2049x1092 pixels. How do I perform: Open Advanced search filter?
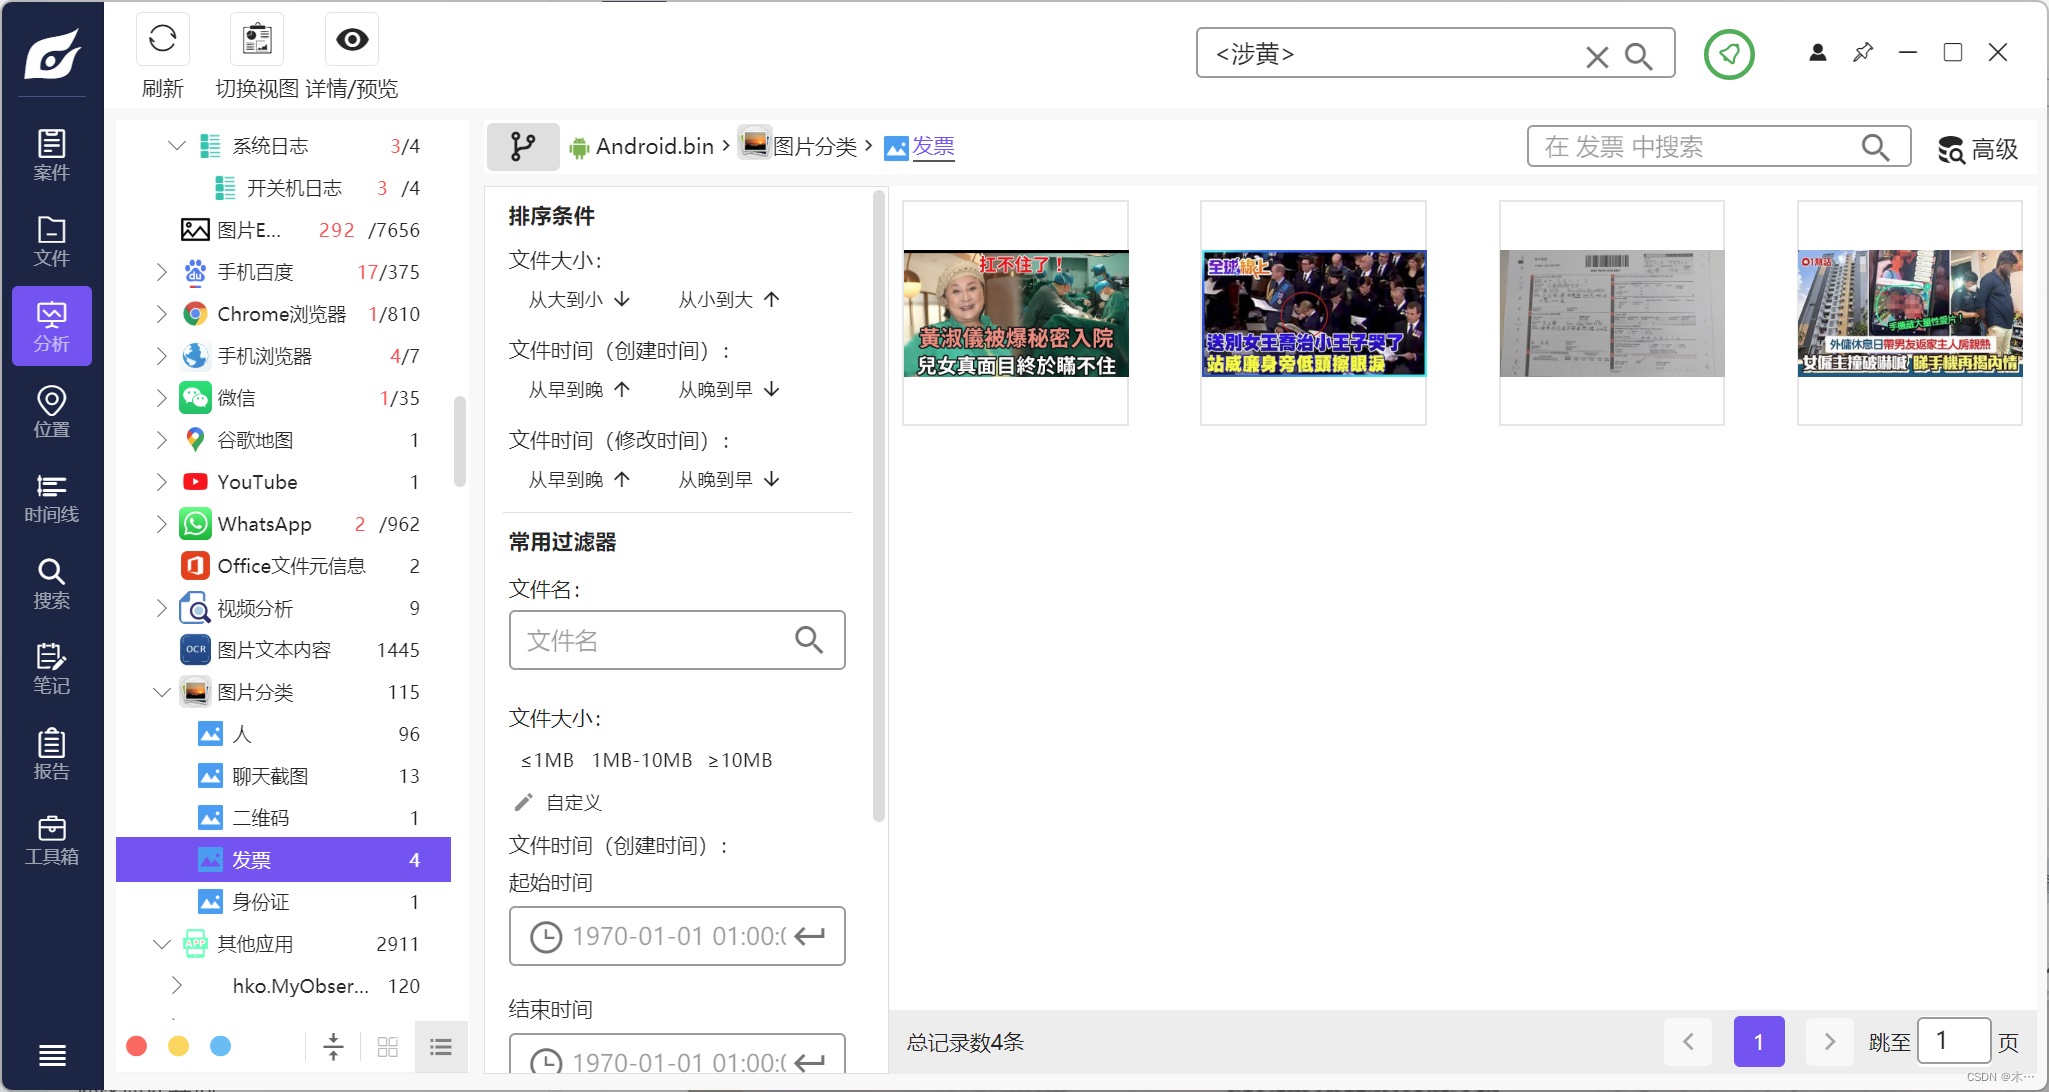click(1978, 149)
